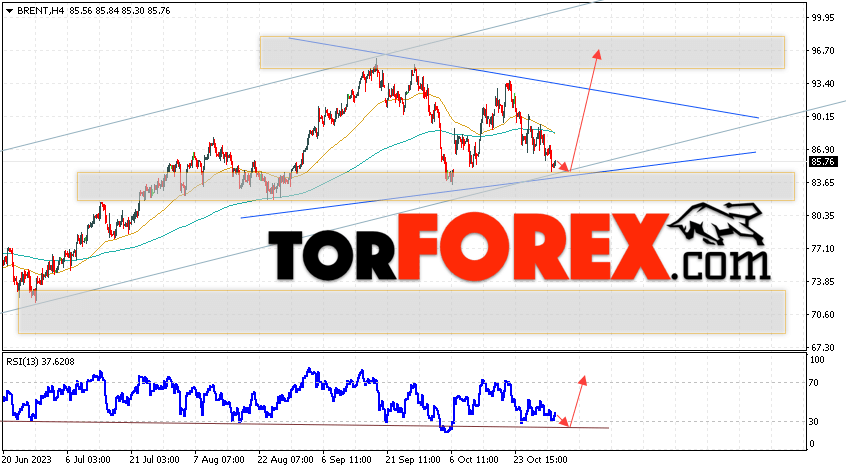
Task: Click the 93.40 price axis label
Action: (x=823, y=84)
